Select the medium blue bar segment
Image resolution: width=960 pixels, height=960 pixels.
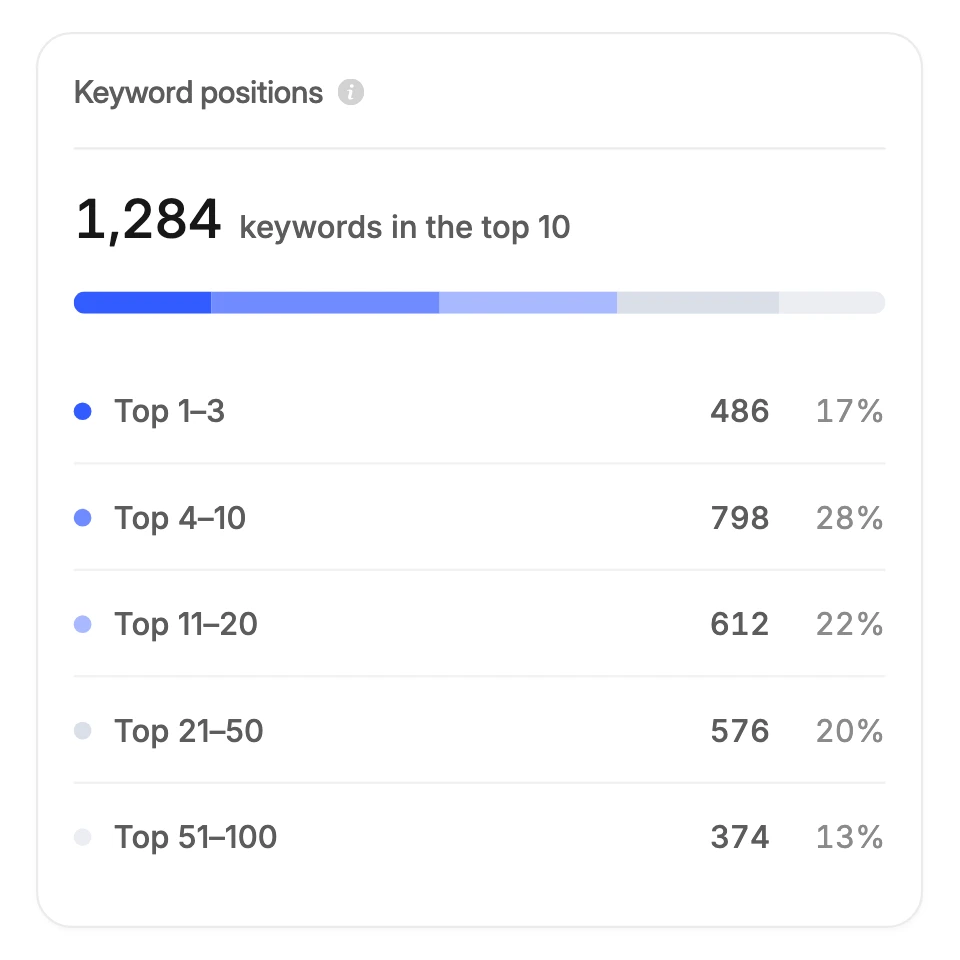click(x=325, y=302)
